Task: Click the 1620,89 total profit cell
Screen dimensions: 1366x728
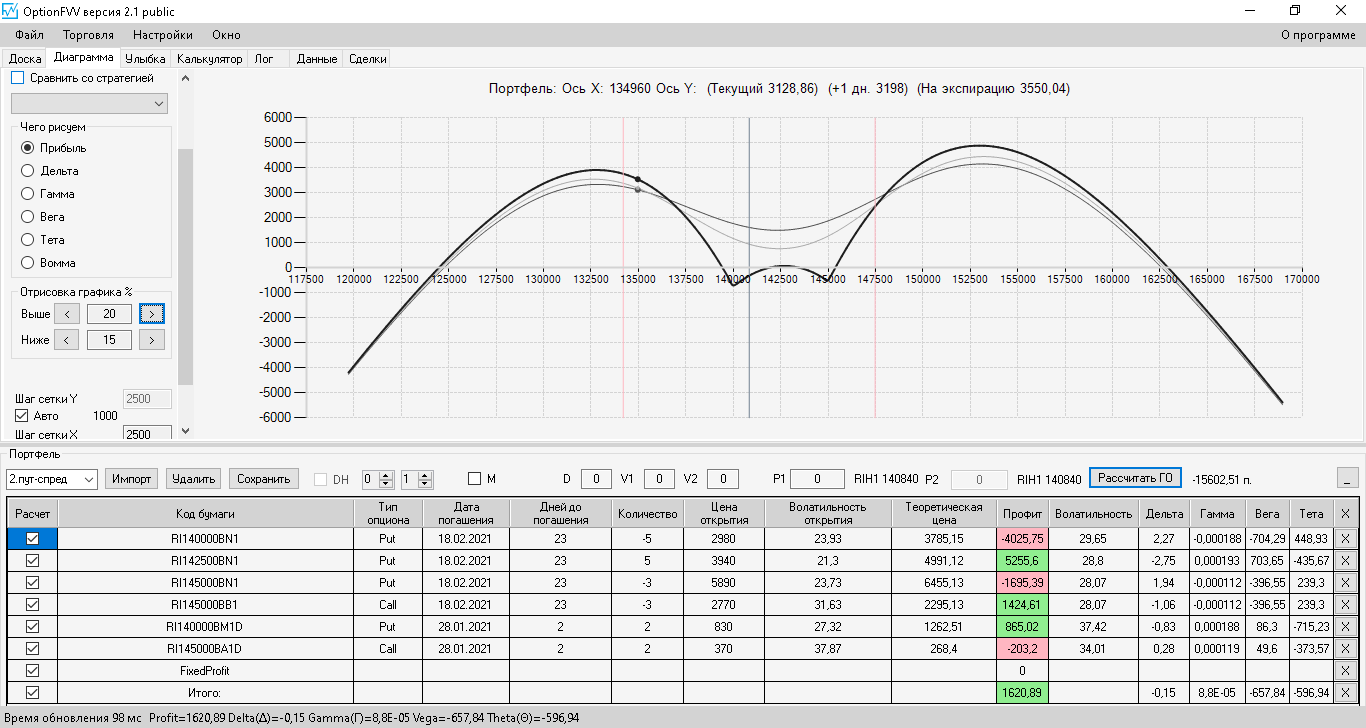Action: (x=1022, y=693)
